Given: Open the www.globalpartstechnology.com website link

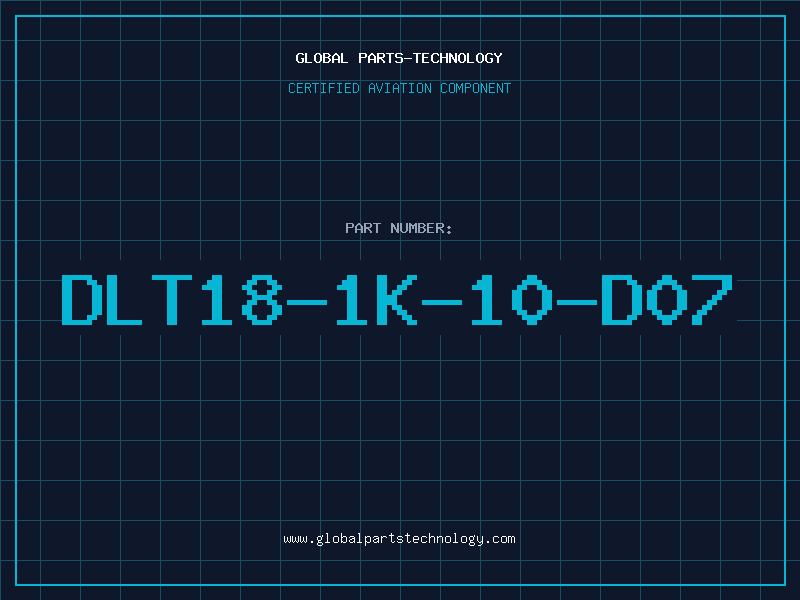Looking at the screenshot, I should coord(399,539).
